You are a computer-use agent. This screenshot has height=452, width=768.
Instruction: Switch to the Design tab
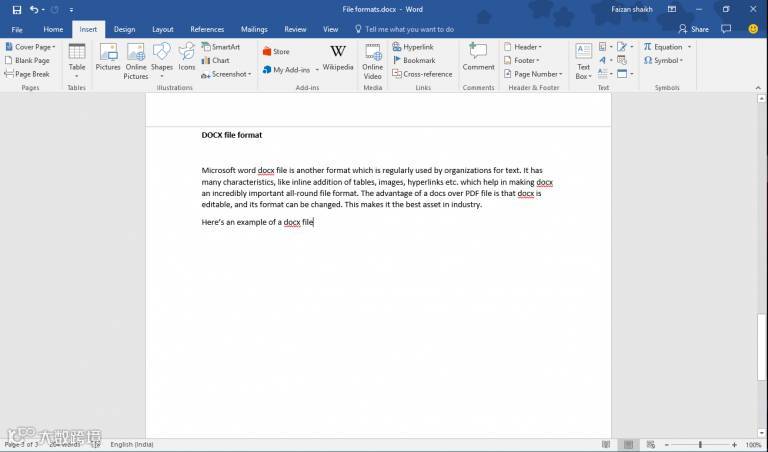click(x=124, y=29)
